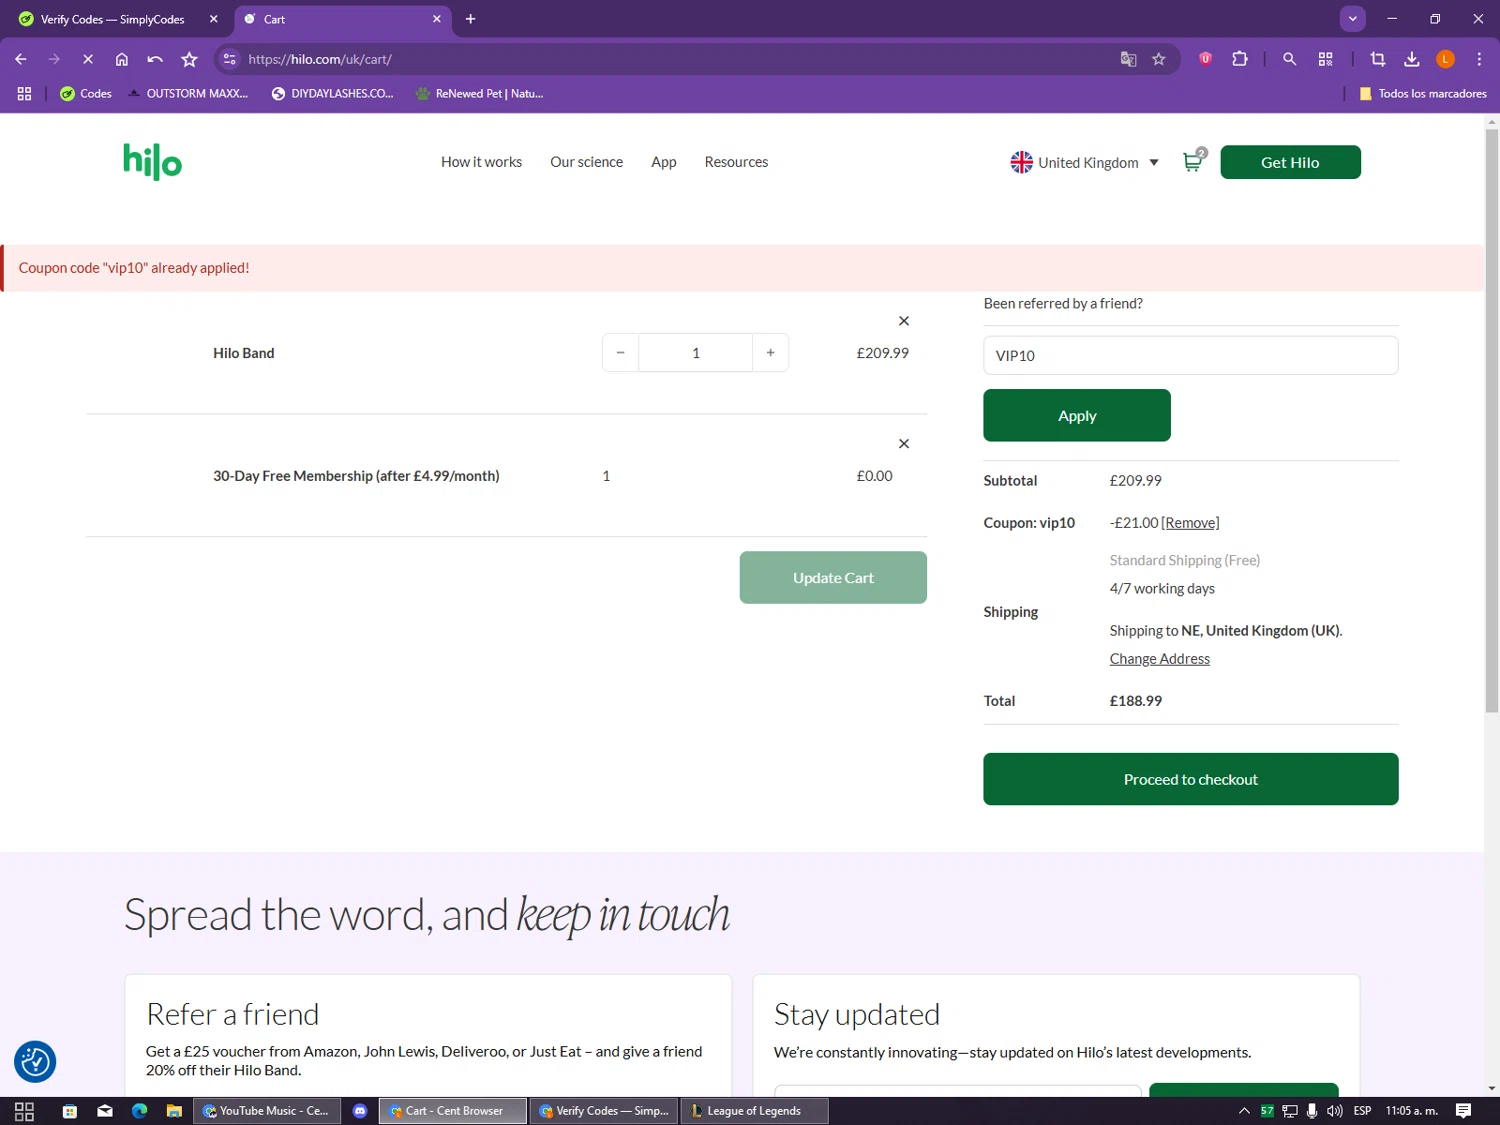Switch to YouTube Music taskbar window
The height and width of the screenshot is (1125, 1500).
[267, 1111]
